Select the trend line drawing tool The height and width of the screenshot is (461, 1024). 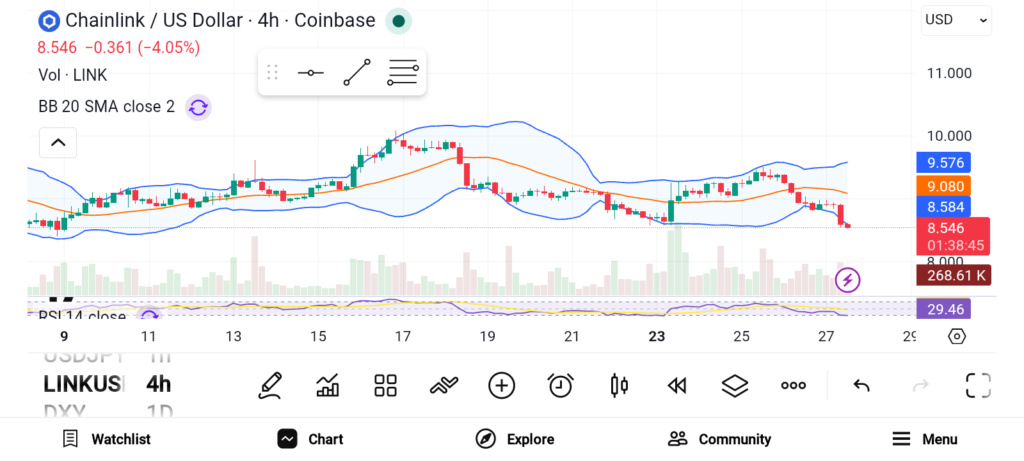[x=356, y=72]
